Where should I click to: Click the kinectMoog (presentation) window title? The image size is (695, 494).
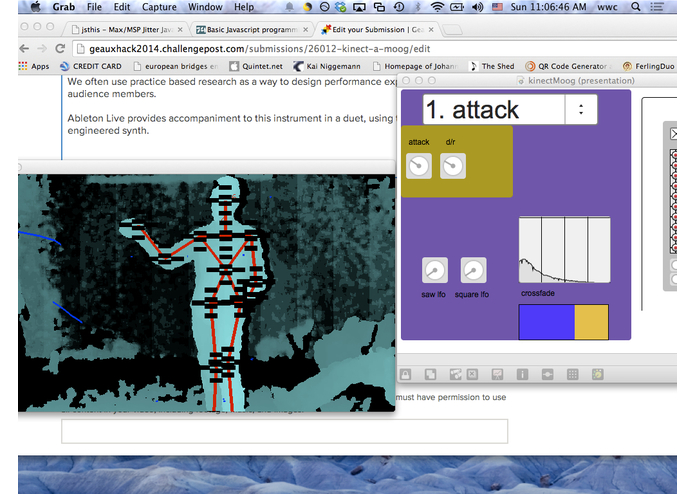pyautogui.click(x=581, y=81)
